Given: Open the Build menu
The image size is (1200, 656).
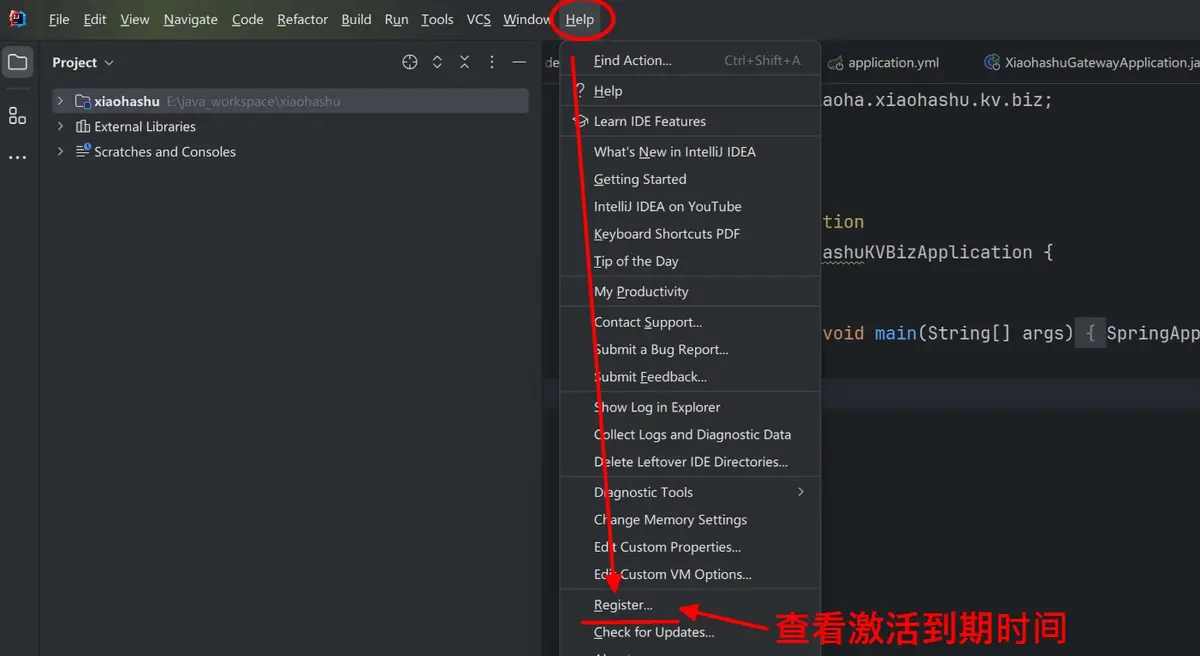Looking at the screenshot, I should tap(356, 19).
